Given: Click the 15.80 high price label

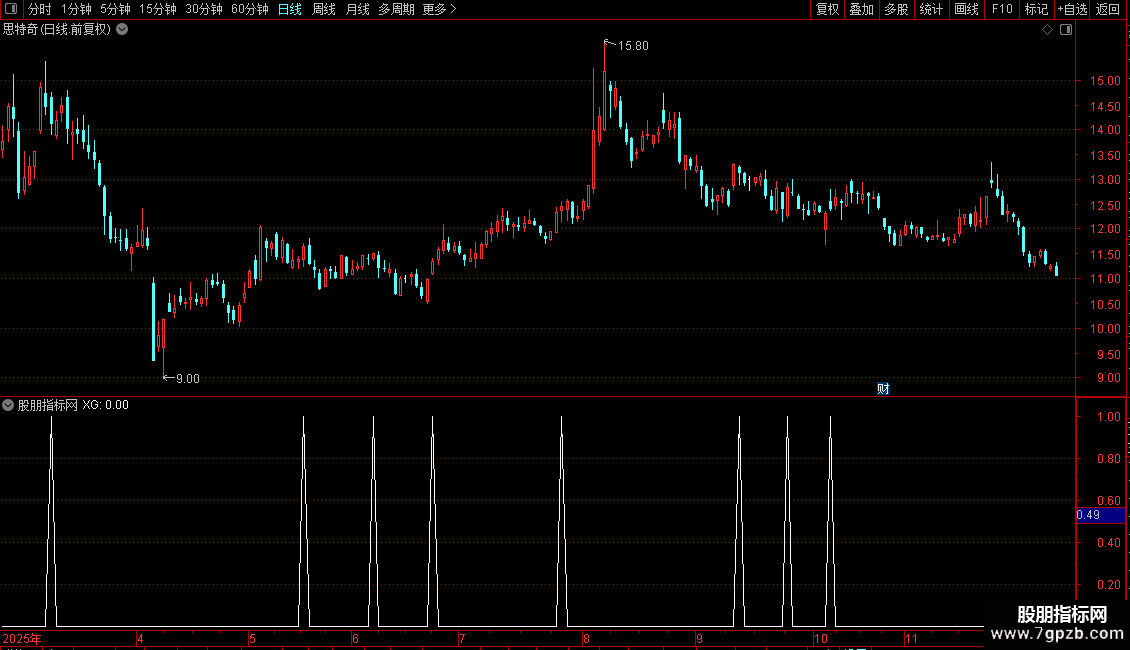Looking at the screenshot, I should (x=633, y=46).
